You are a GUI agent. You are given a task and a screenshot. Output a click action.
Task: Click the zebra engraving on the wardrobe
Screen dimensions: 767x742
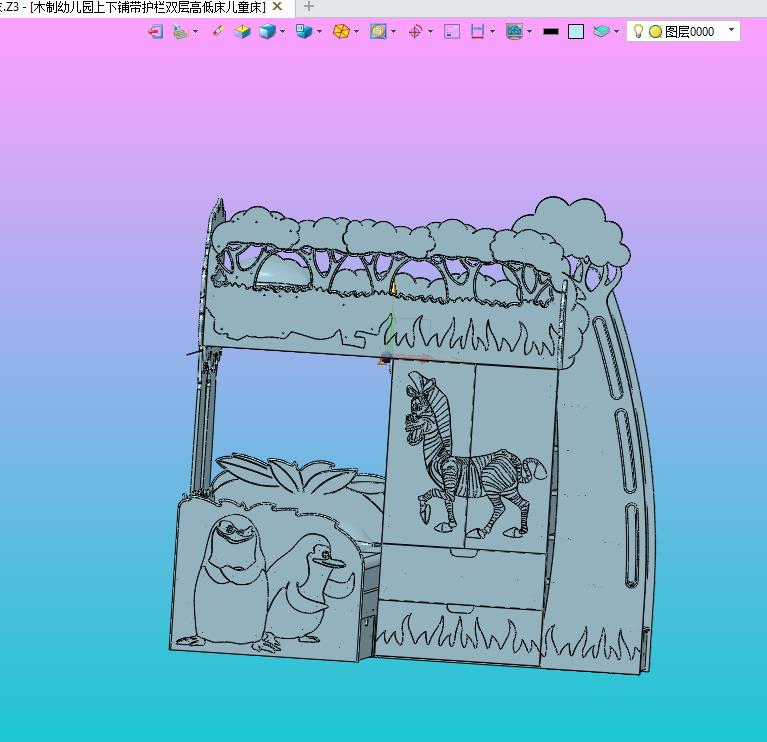[474, 455]
